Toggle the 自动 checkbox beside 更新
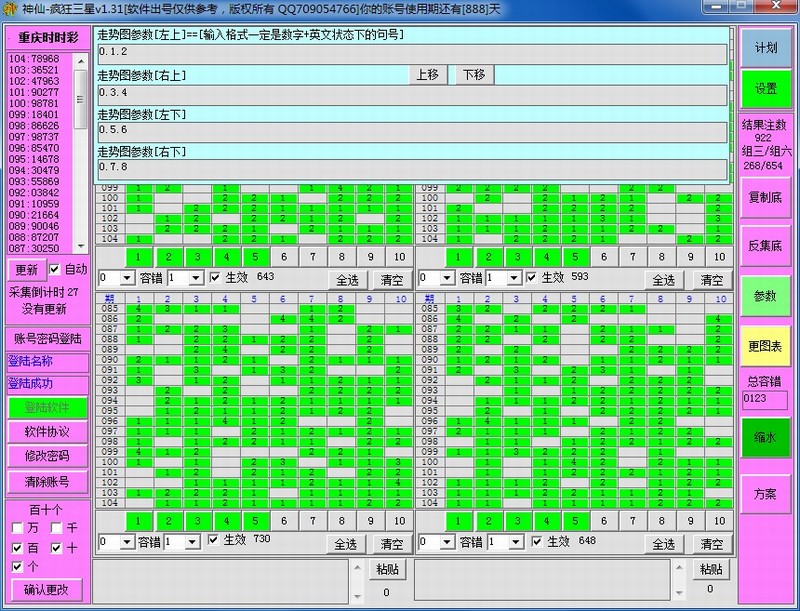 pyautogui.click(x=55, y=270)
